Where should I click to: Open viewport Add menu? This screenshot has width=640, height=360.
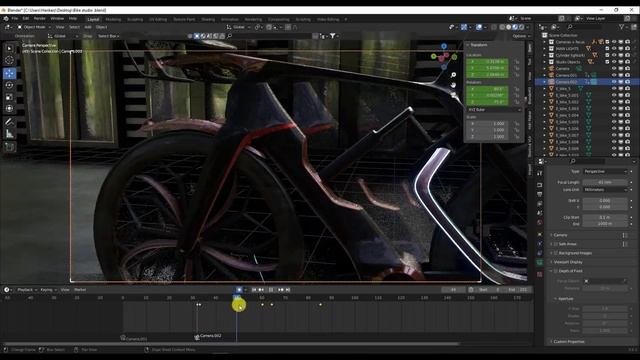tap(88, 27)
